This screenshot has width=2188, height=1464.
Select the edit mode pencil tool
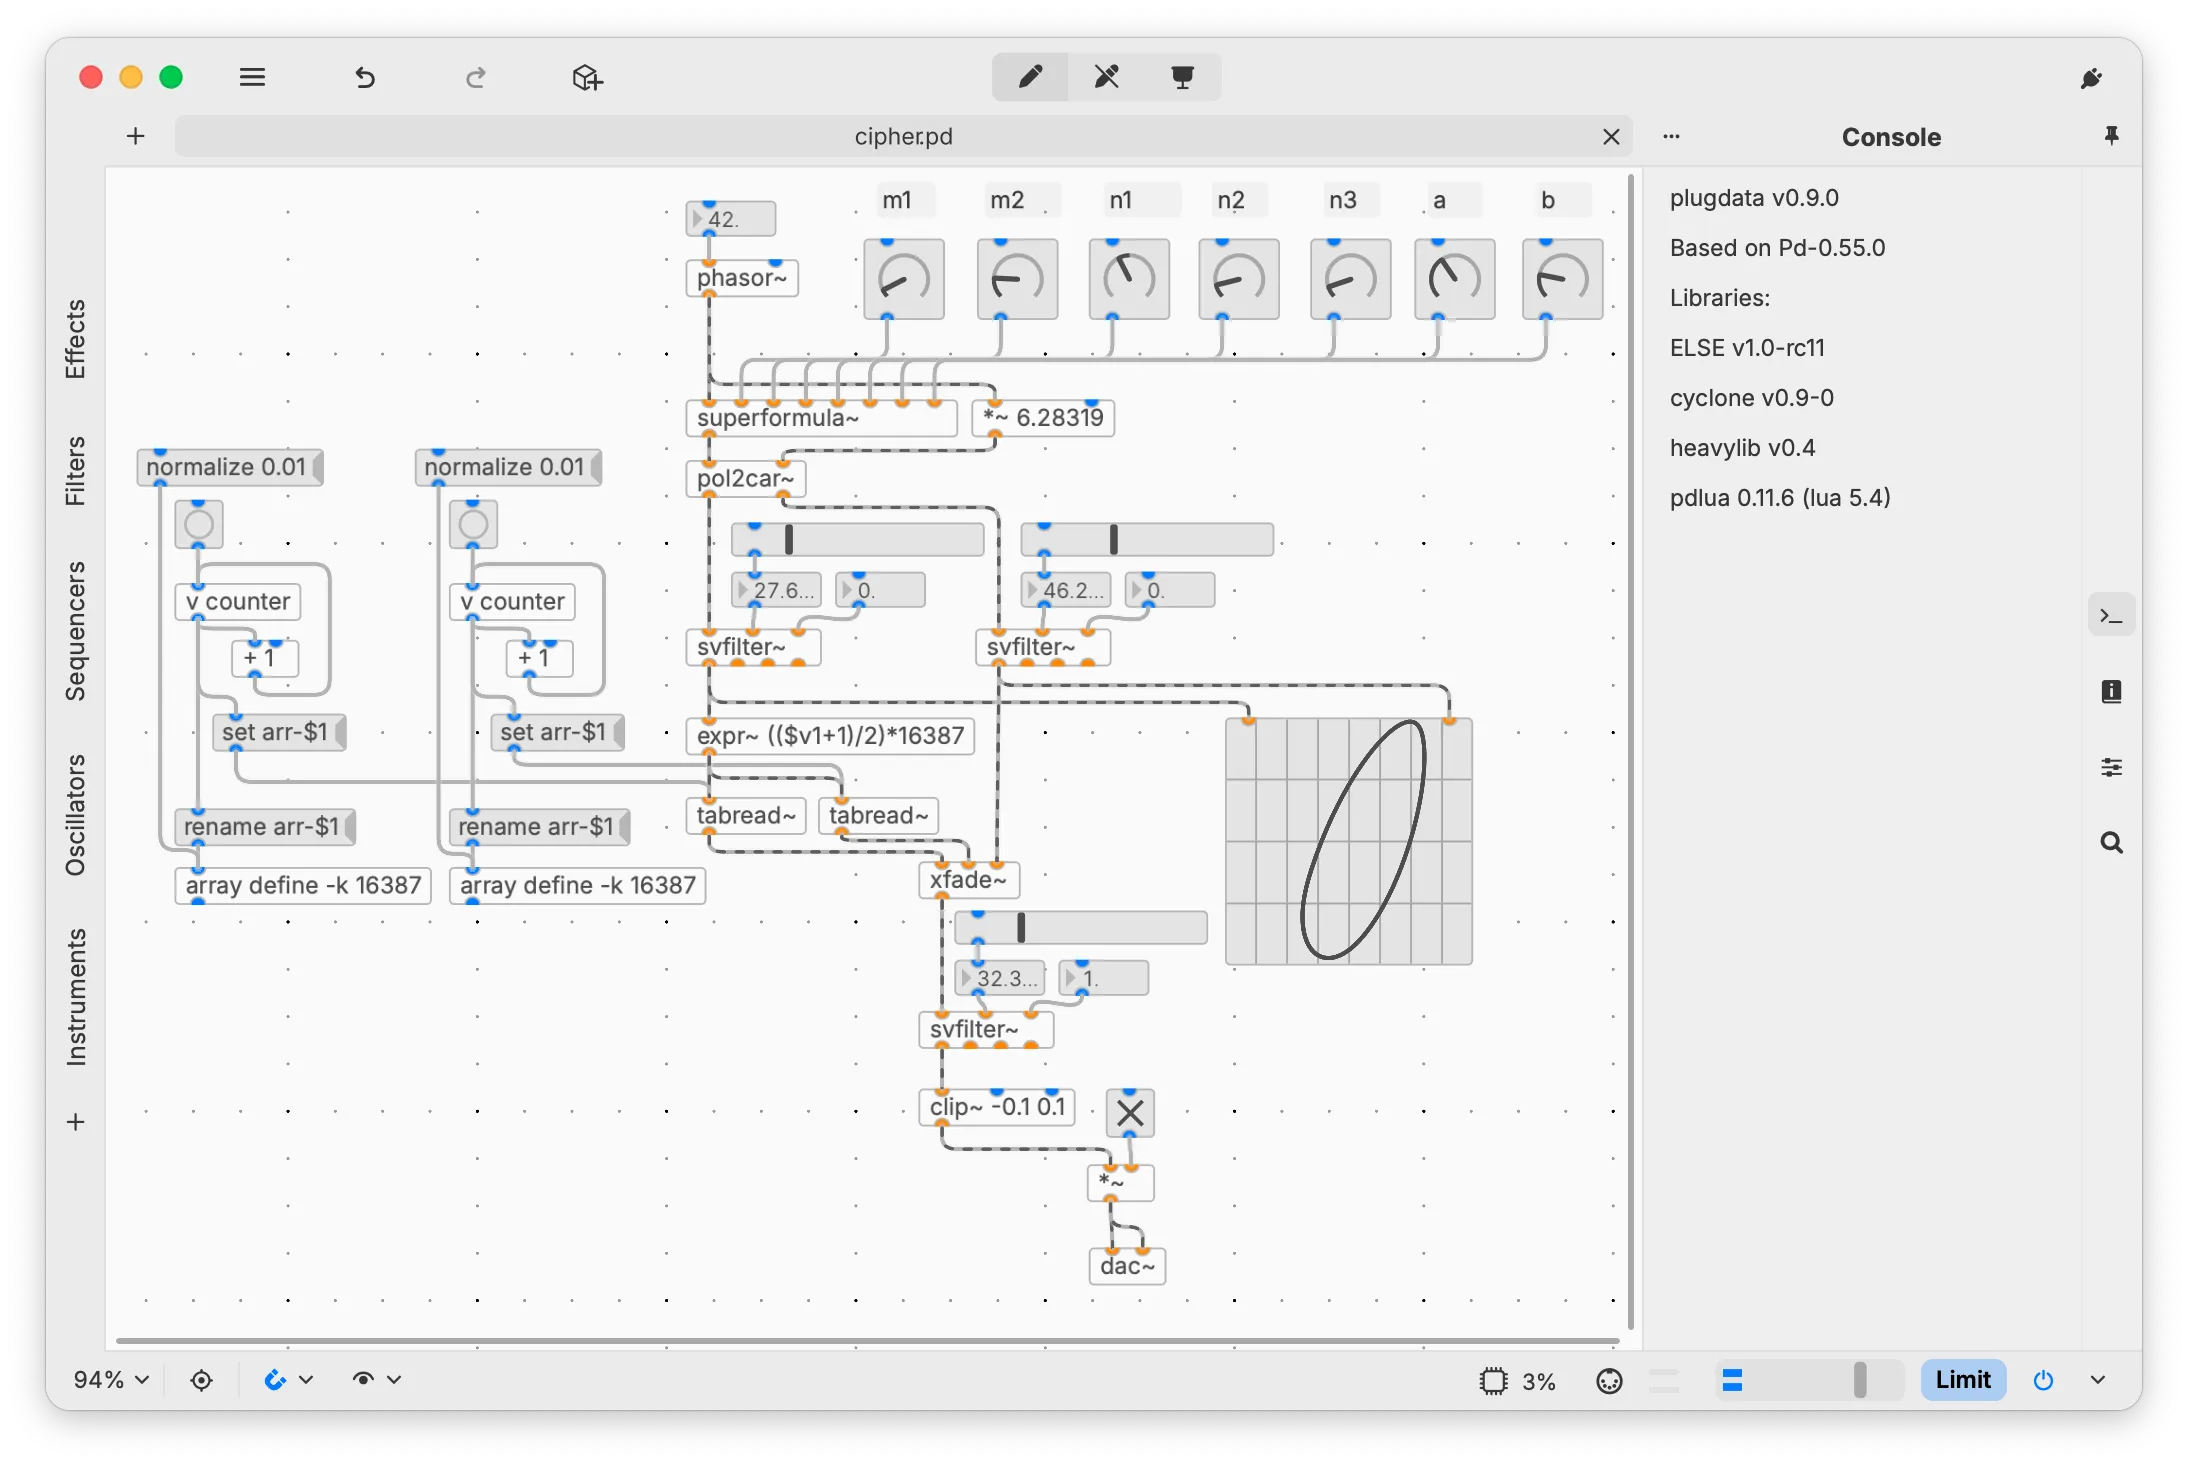pyautogui.click(x=1029, y=77)
